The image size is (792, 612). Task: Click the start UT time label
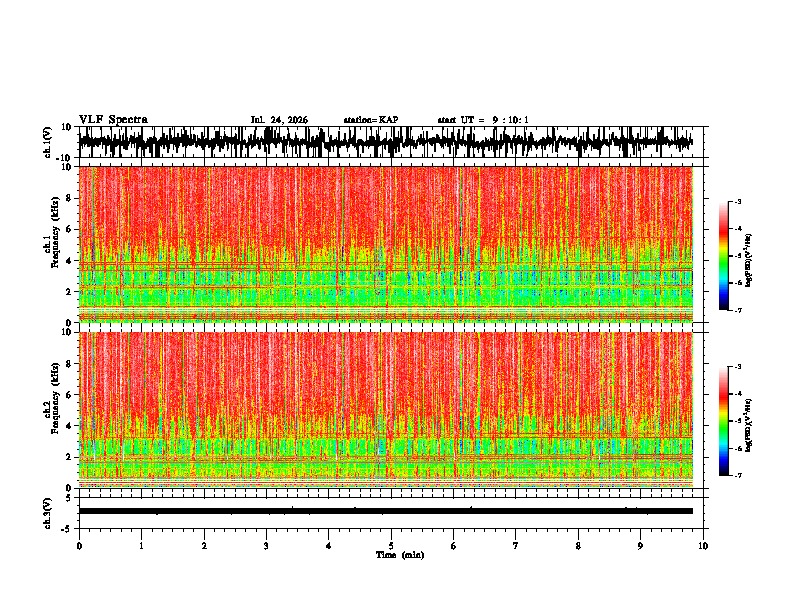point(483,120)
